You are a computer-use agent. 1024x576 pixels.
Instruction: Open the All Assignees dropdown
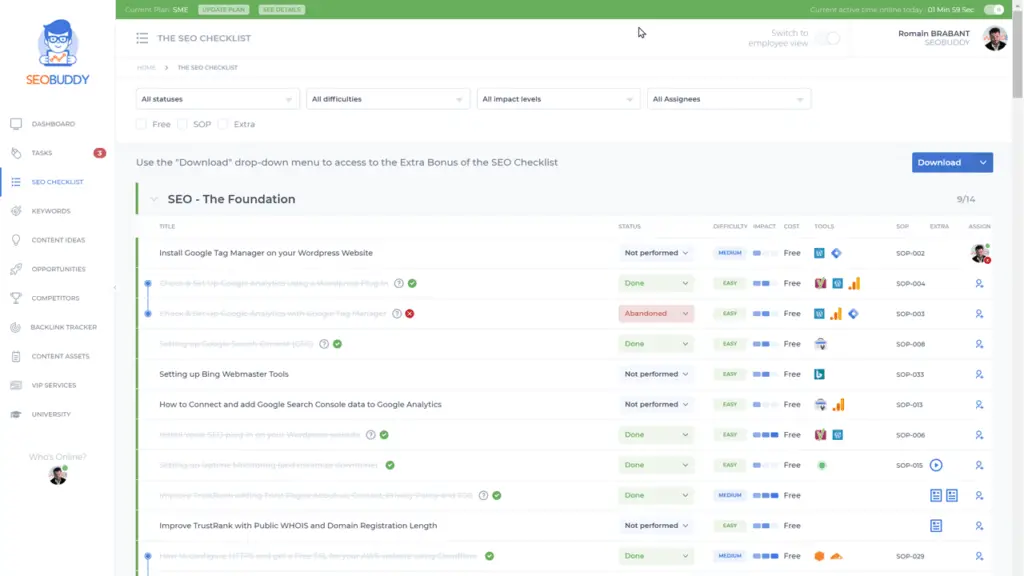pyautogui.click(x=729, y=98)
